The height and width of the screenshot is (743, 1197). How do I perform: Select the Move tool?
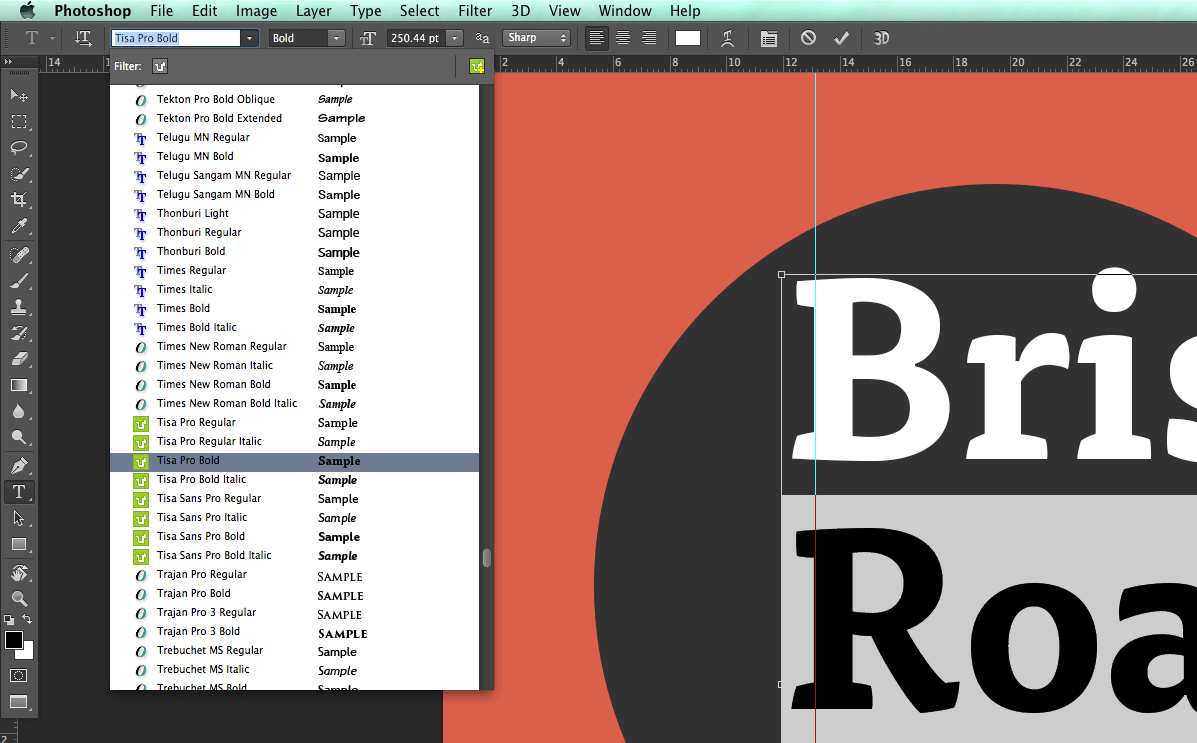click(19, 95)
